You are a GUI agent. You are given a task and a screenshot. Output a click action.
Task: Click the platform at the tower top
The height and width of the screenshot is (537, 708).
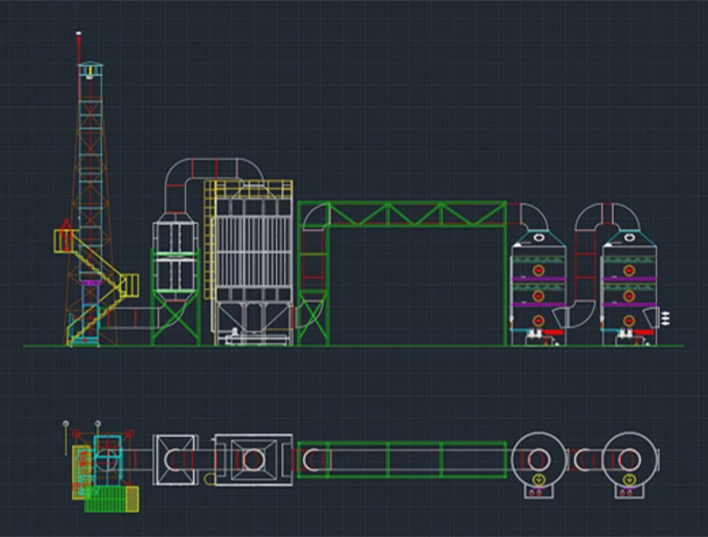(92, 69)
